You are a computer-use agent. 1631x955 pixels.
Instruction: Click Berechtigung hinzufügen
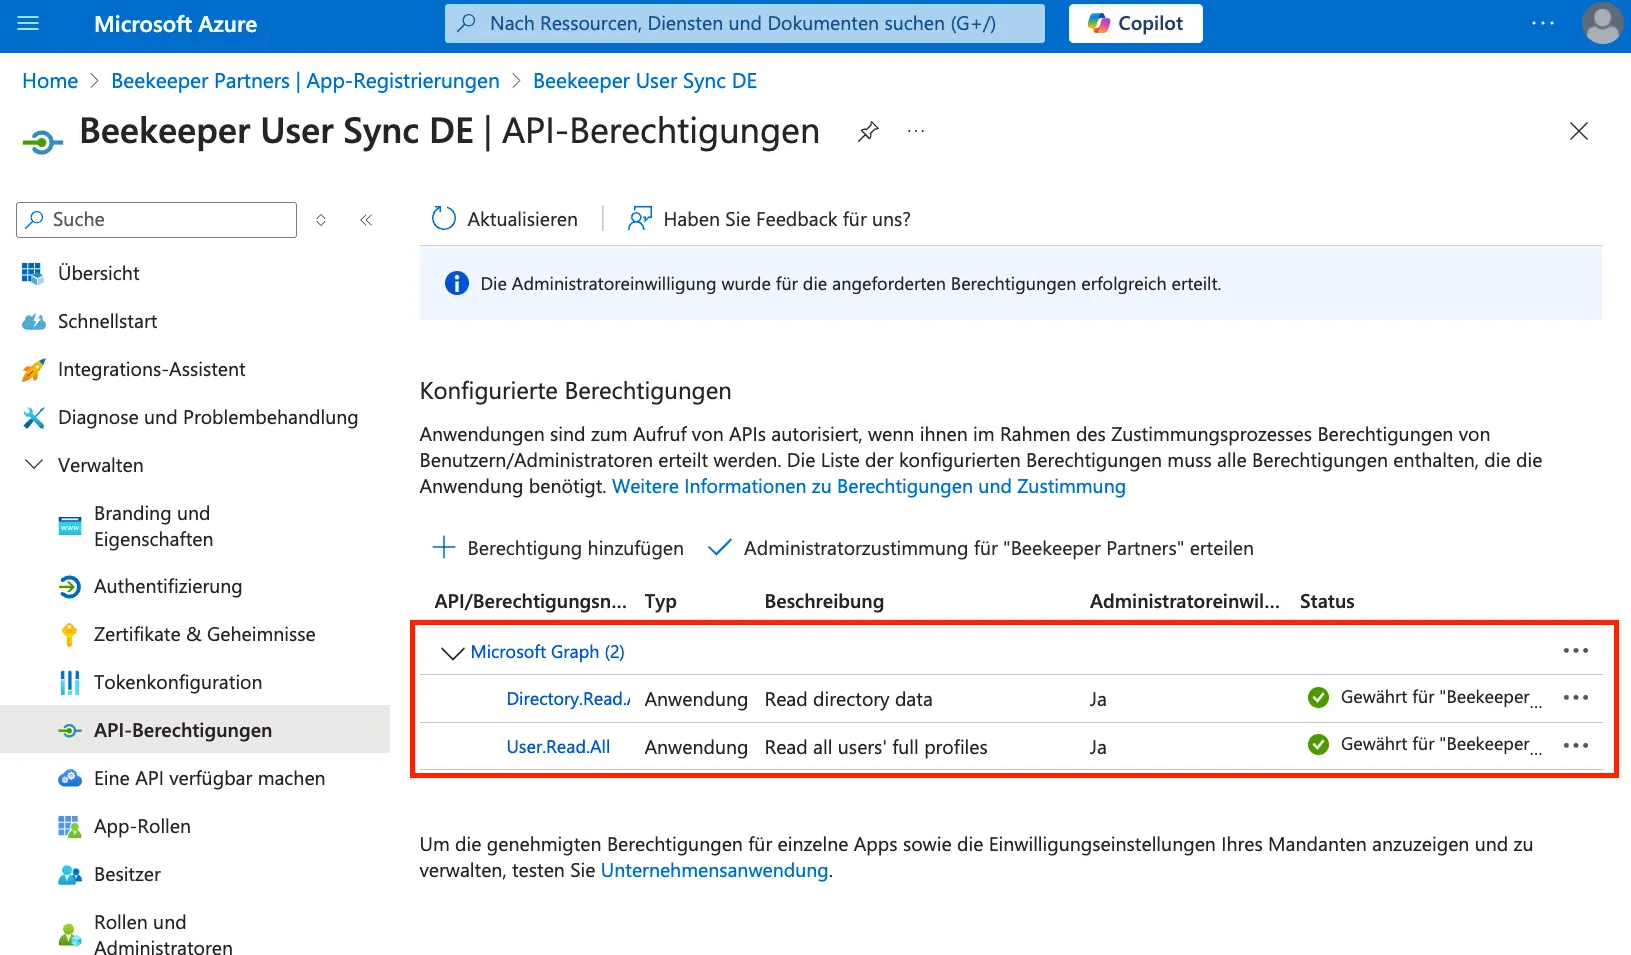558,548
